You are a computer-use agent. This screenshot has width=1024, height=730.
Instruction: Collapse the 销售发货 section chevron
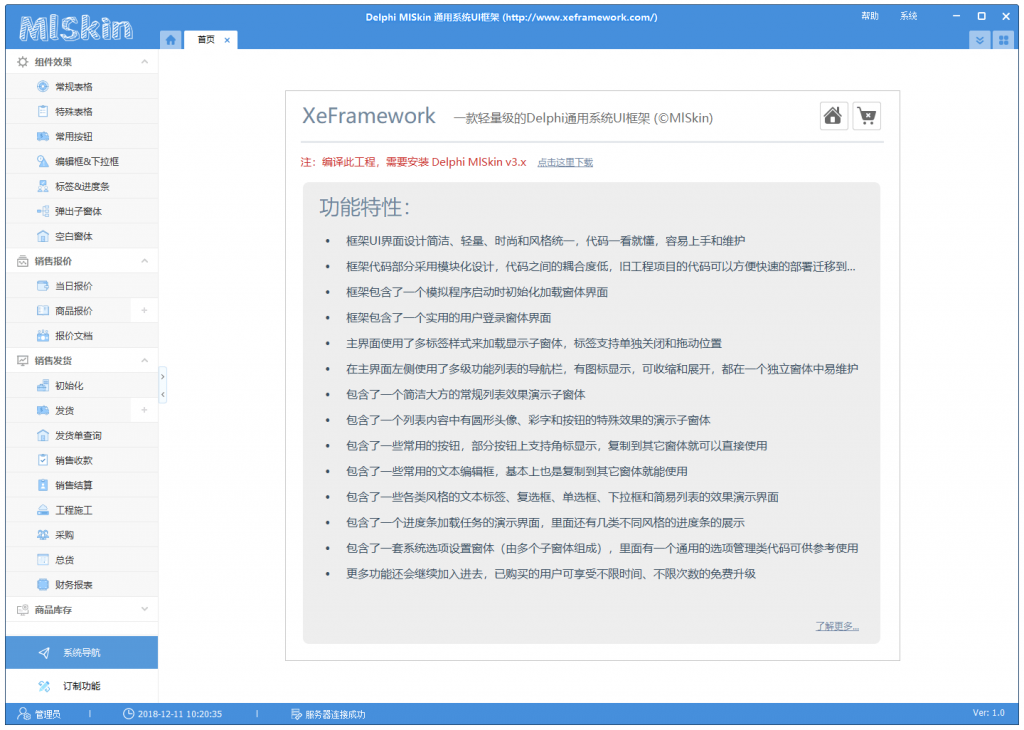144,360
